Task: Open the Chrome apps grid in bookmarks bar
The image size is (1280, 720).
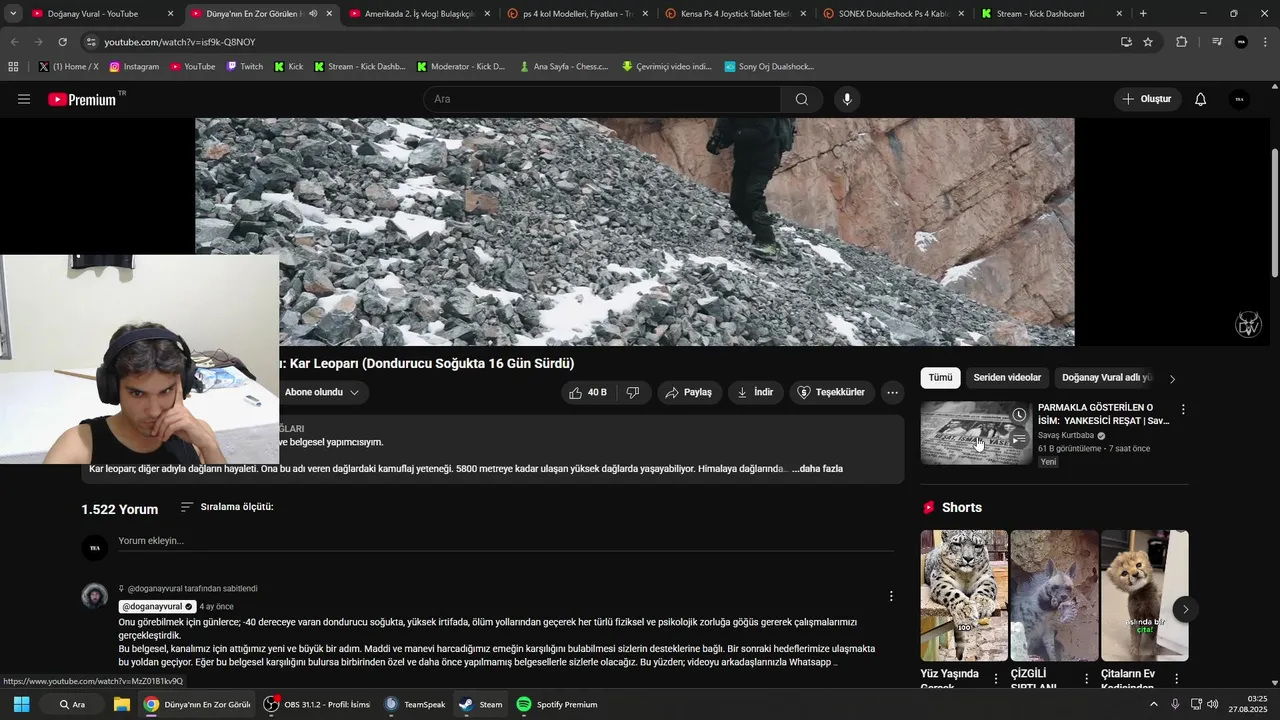Action: click(x=13, y=66)
